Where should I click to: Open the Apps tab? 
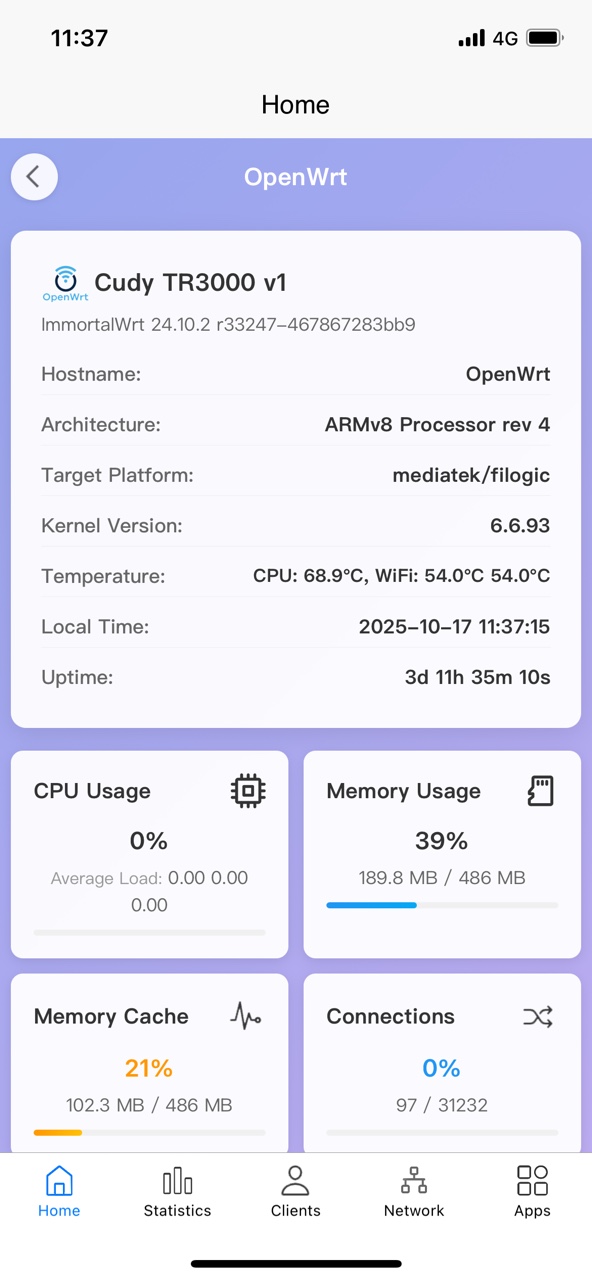coord(532,1192)
